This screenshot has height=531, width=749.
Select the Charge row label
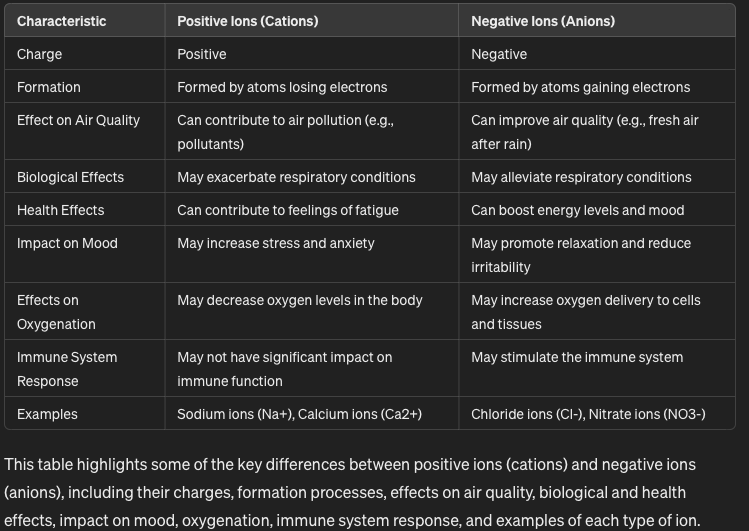point(40,54)
